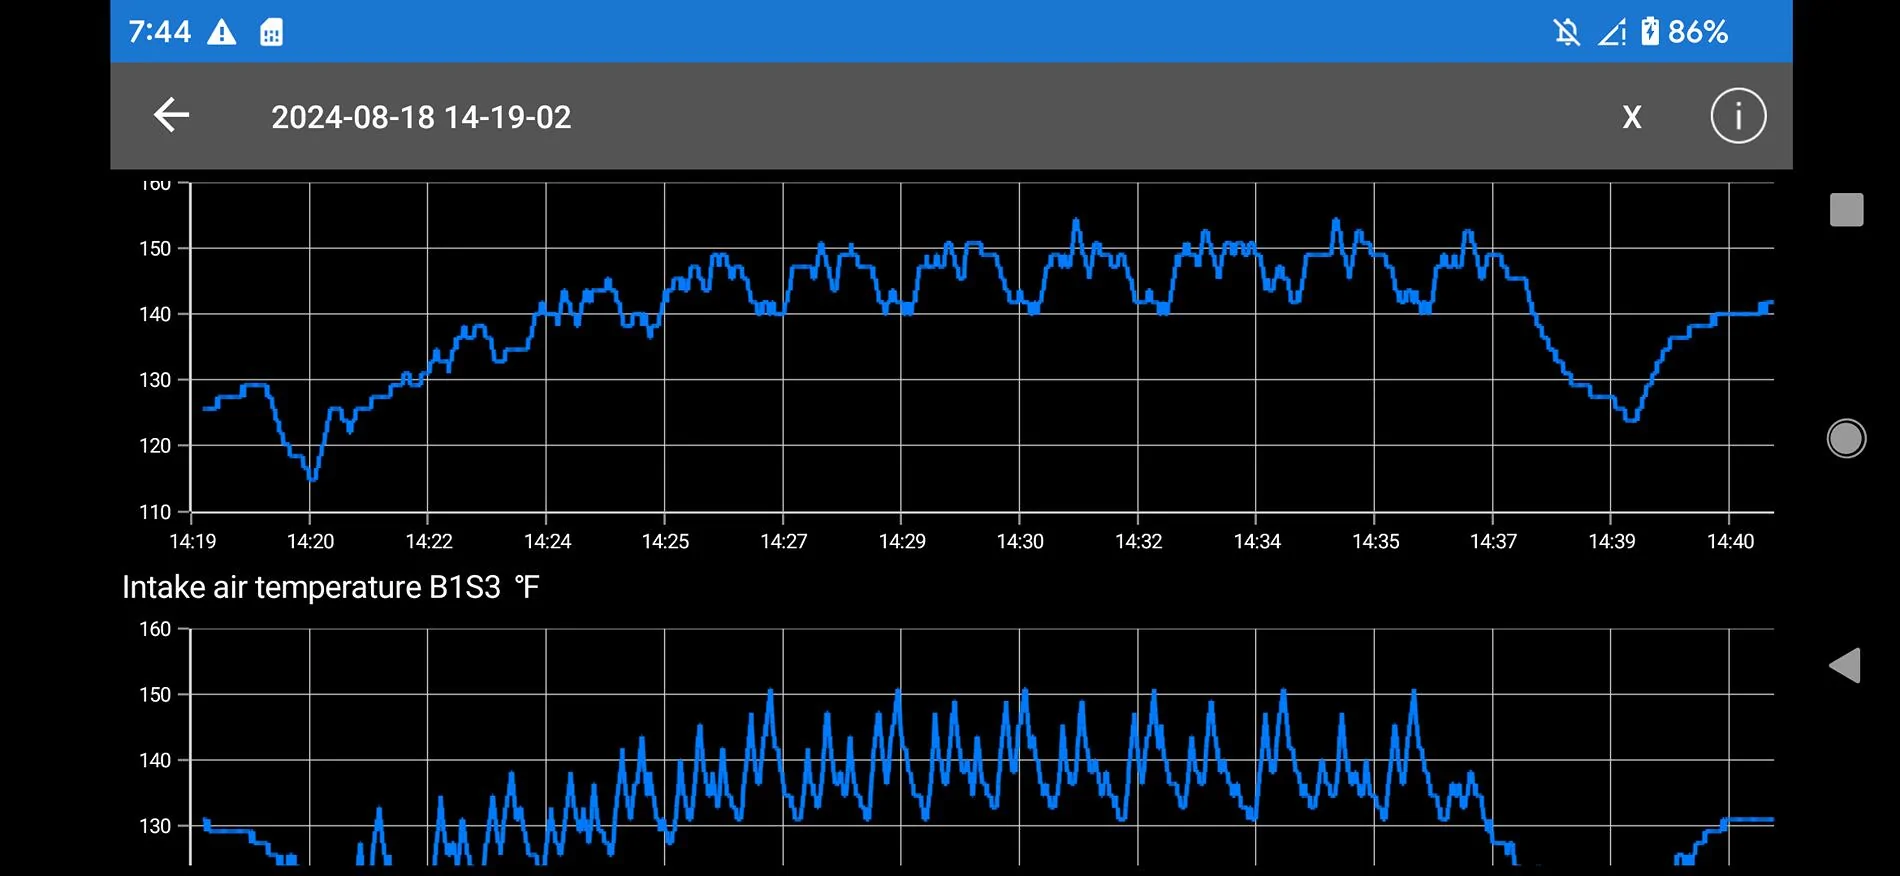The height and width of the screenshot is (876, 1900).
Task: Tap the Android home circle button
Action: click(x=1846, y=438)
